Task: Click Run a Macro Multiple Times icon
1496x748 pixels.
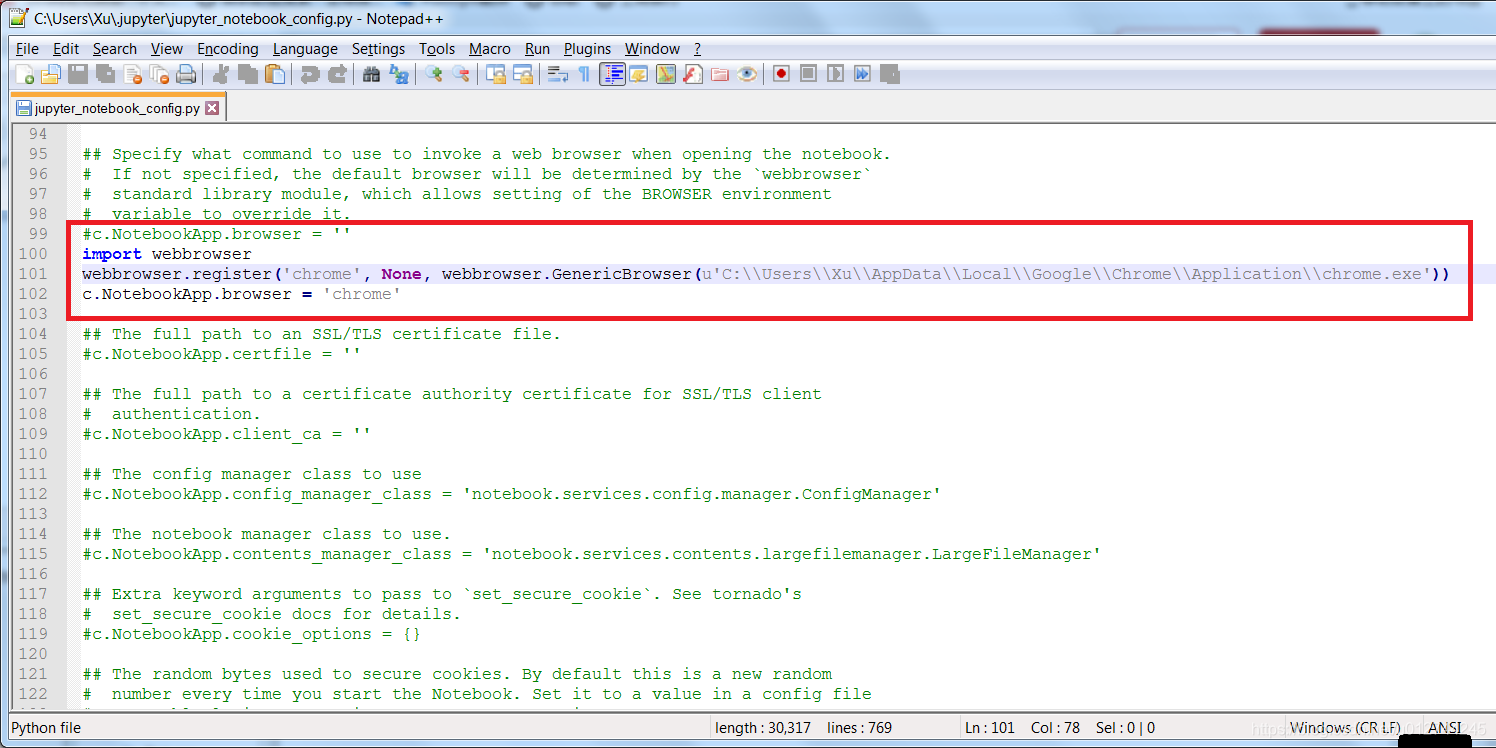Action: click(x=862, y=74)
